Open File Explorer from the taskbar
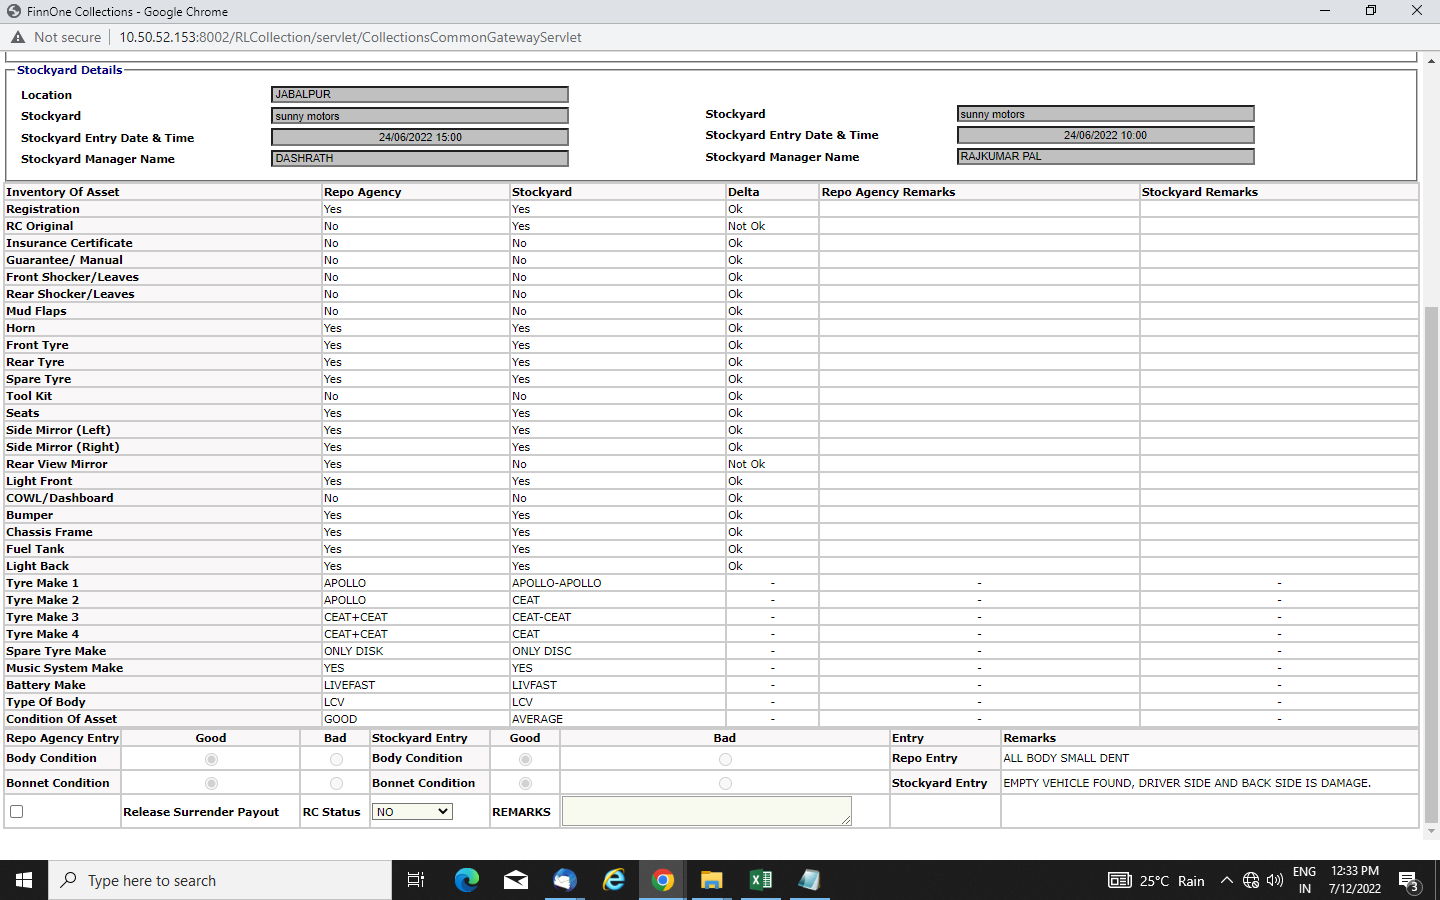This screenshot has height=900, width=1440. tap(711, 880)
